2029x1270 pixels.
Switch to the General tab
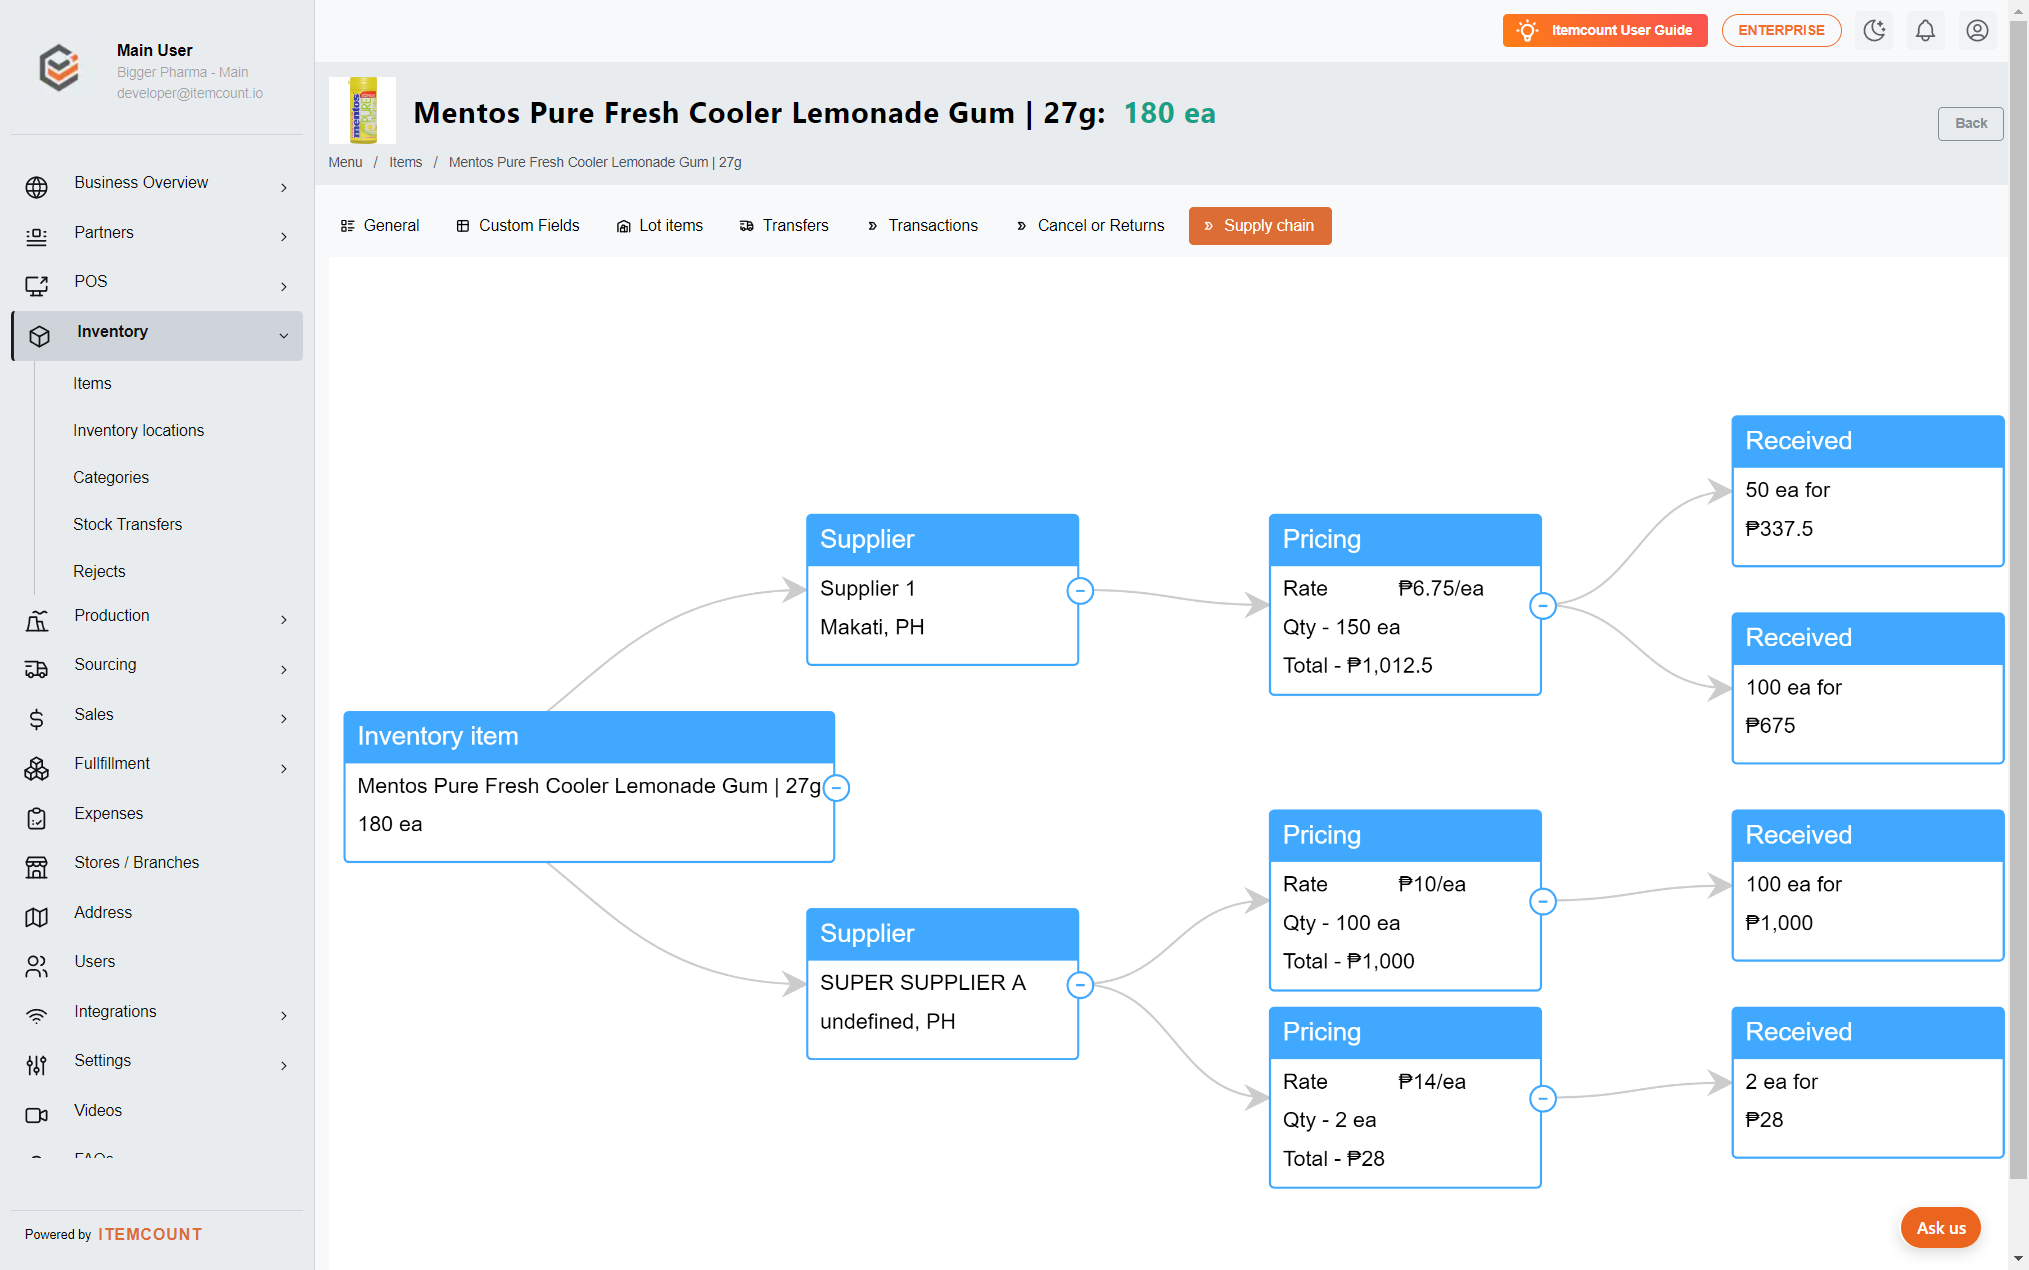pyautogui.click(x=380, y=226)
